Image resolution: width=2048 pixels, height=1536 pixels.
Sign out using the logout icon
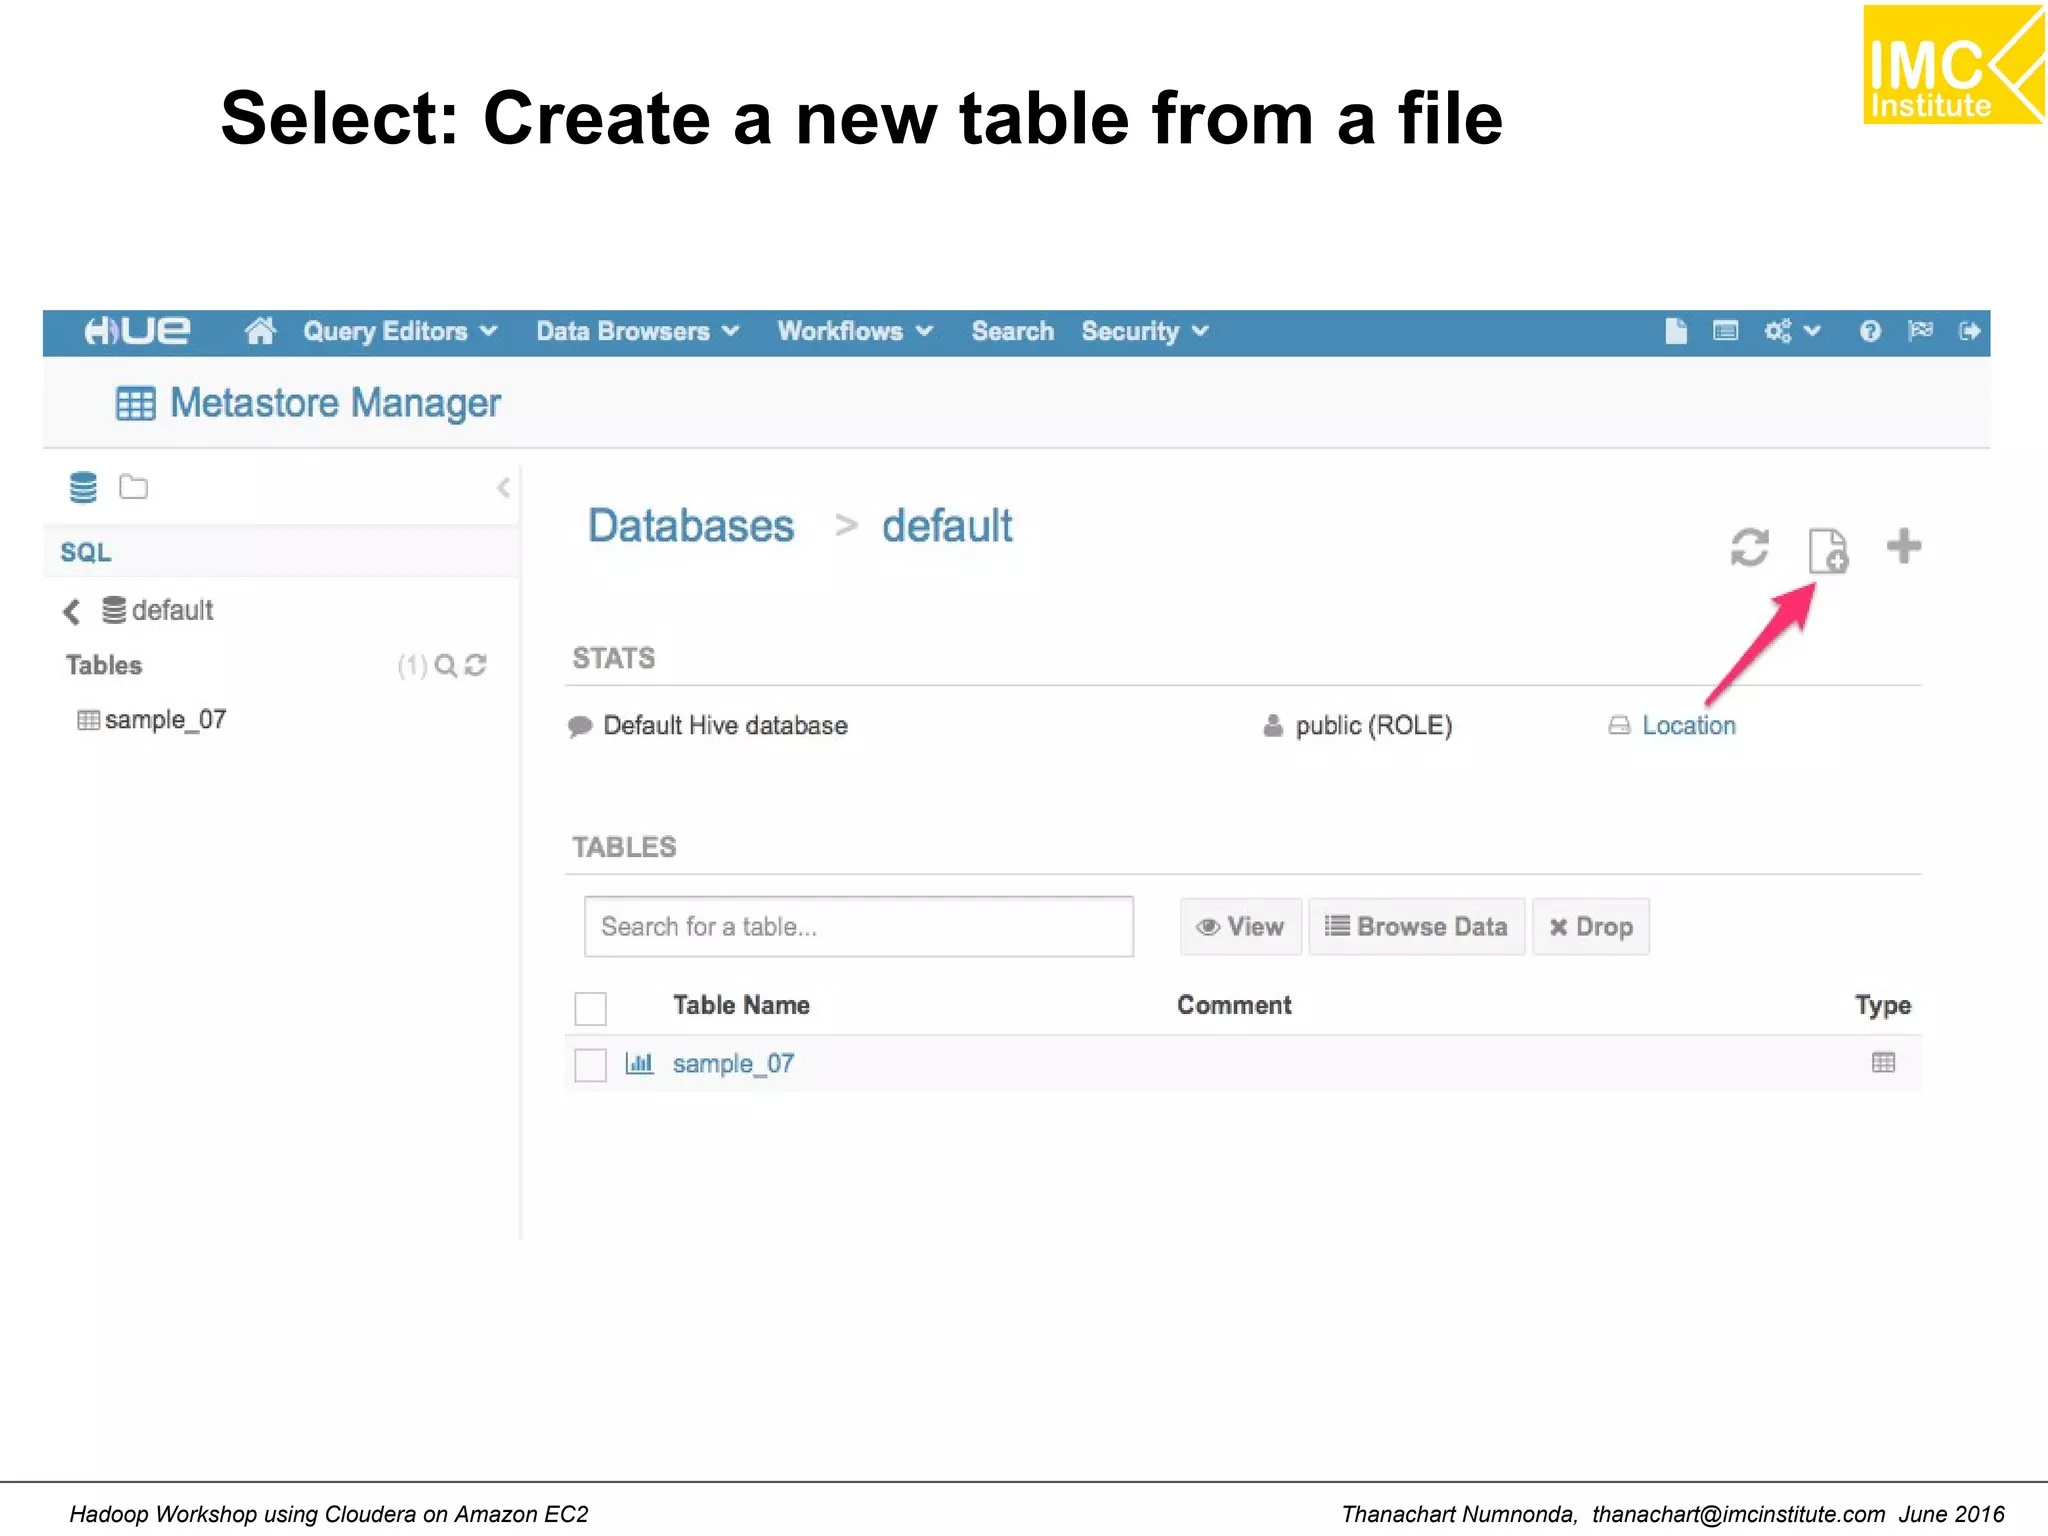point(1969,331)
